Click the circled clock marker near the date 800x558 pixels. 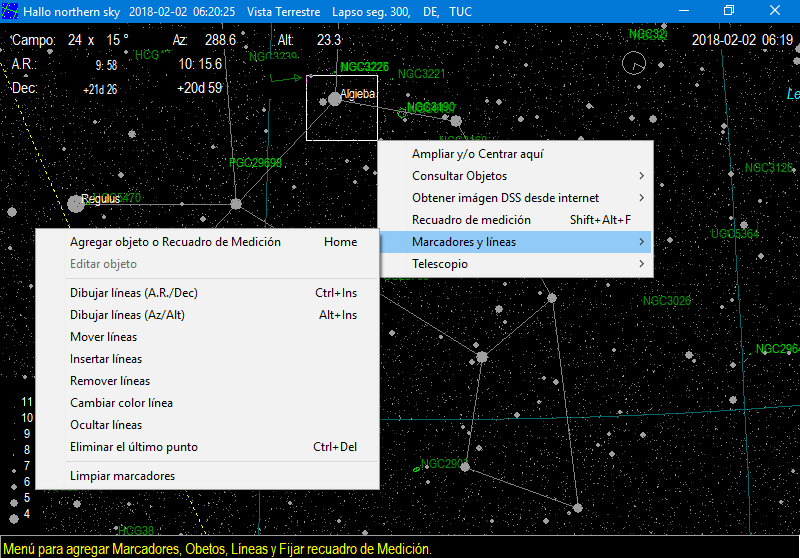tap(633, 64)
